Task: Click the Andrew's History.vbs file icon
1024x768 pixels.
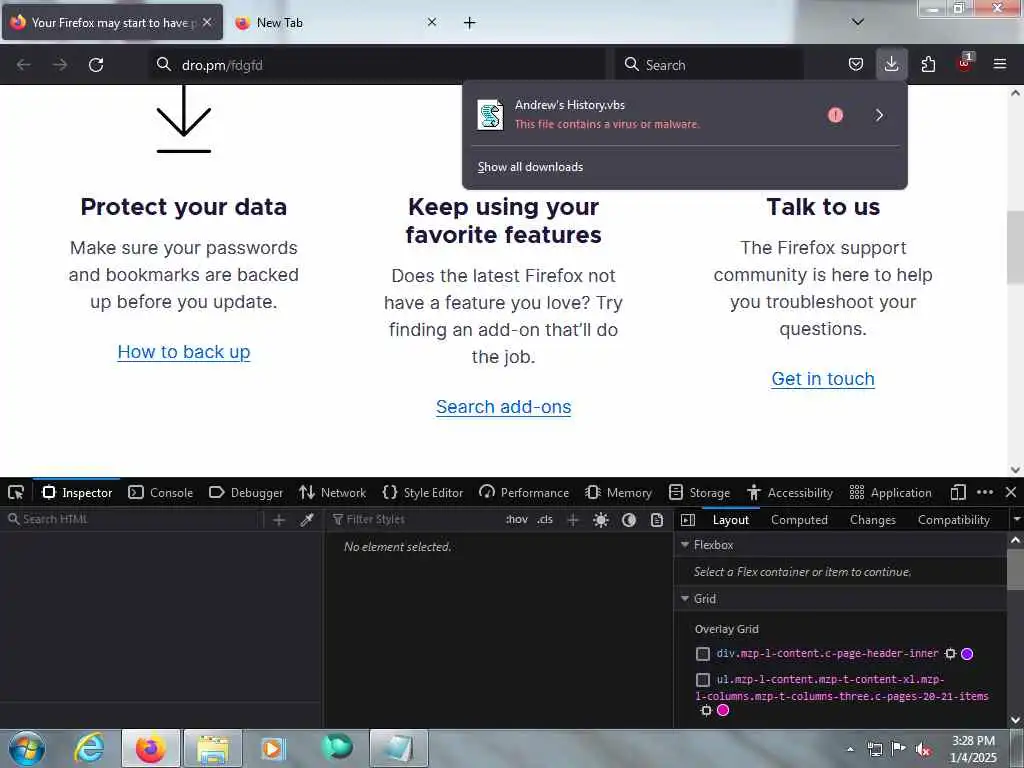Action: tap(490, 115)
